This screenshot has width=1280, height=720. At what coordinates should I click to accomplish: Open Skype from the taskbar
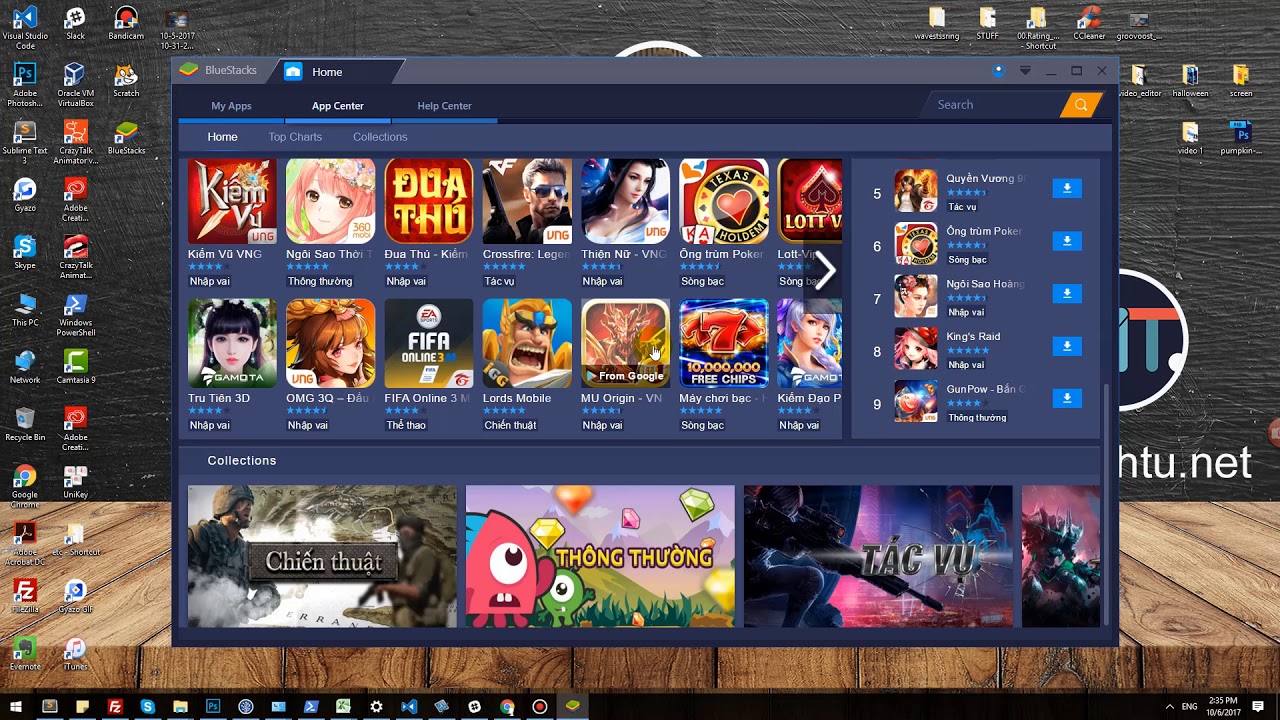point(148,706)
